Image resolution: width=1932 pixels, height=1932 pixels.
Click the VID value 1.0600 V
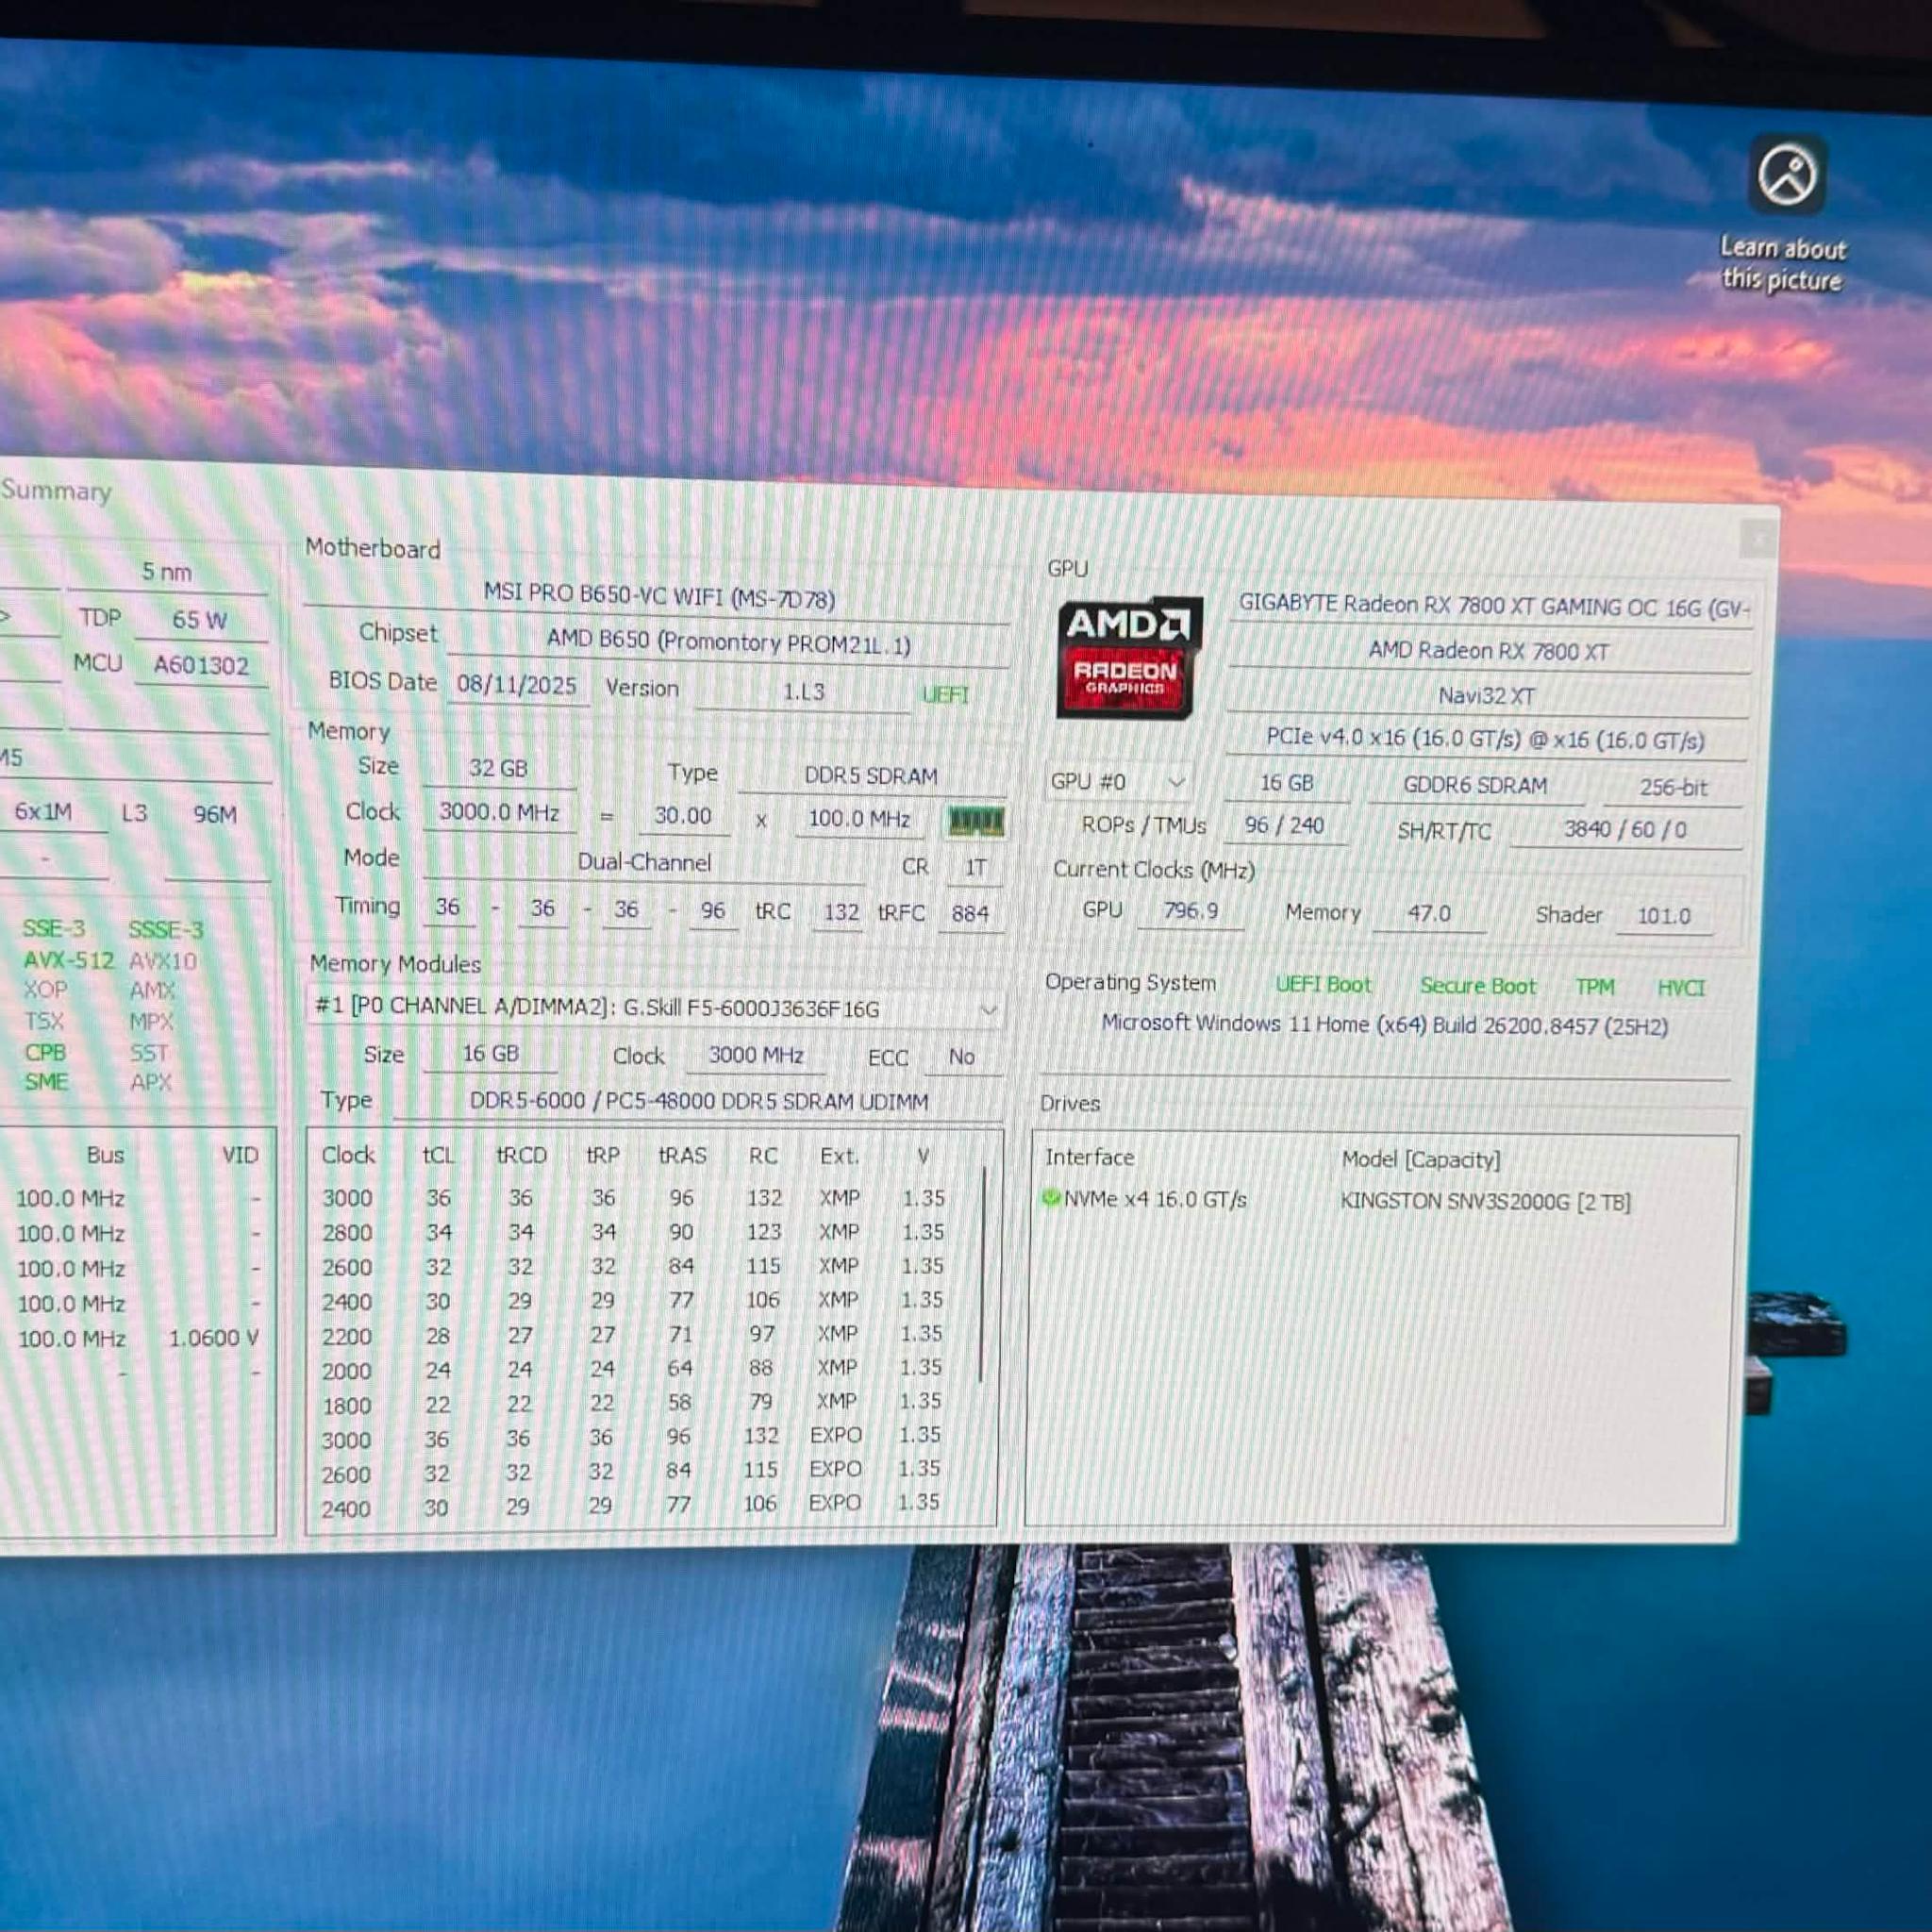214,1338
